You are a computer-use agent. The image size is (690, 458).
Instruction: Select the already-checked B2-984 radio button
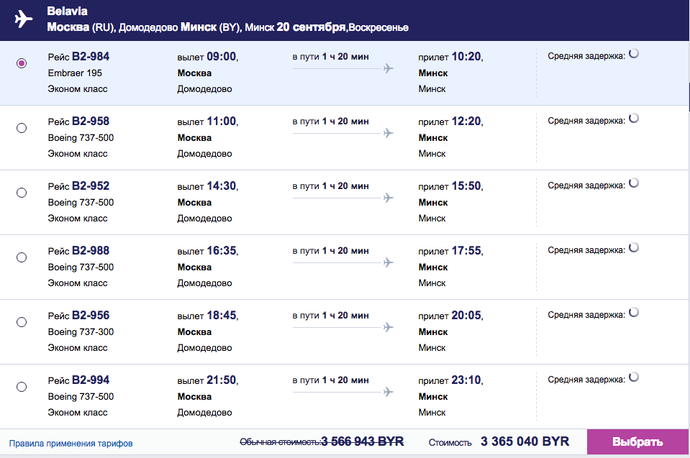(22, 63)
